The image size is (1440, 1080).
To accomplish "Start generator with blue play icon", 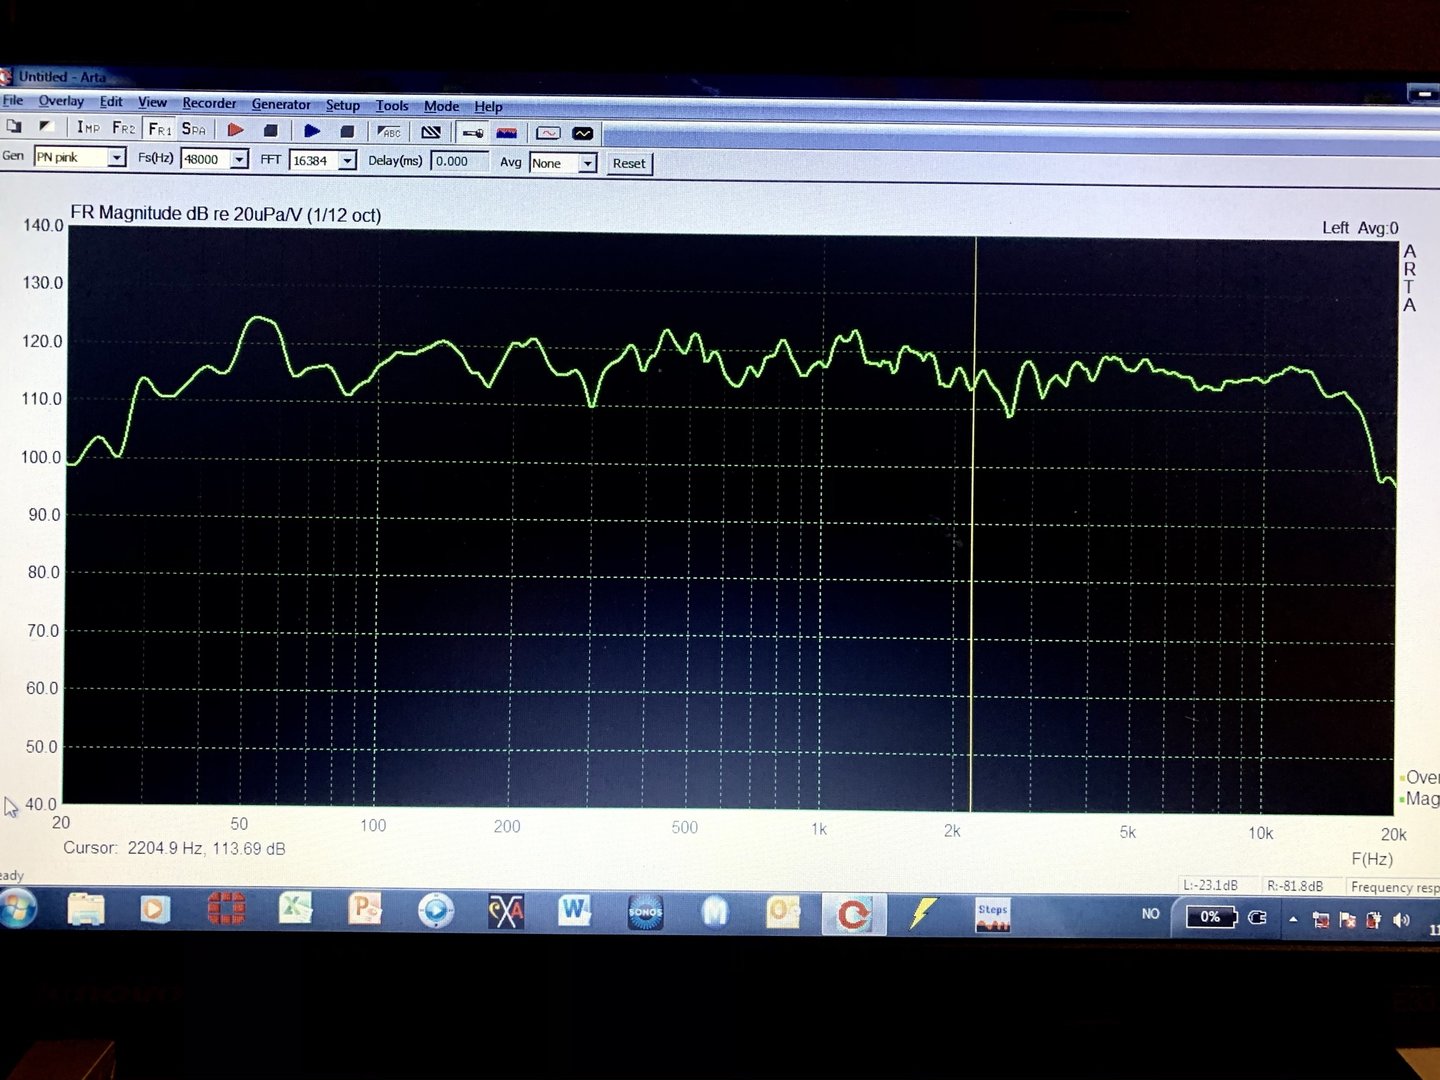I will coord(312,130).
